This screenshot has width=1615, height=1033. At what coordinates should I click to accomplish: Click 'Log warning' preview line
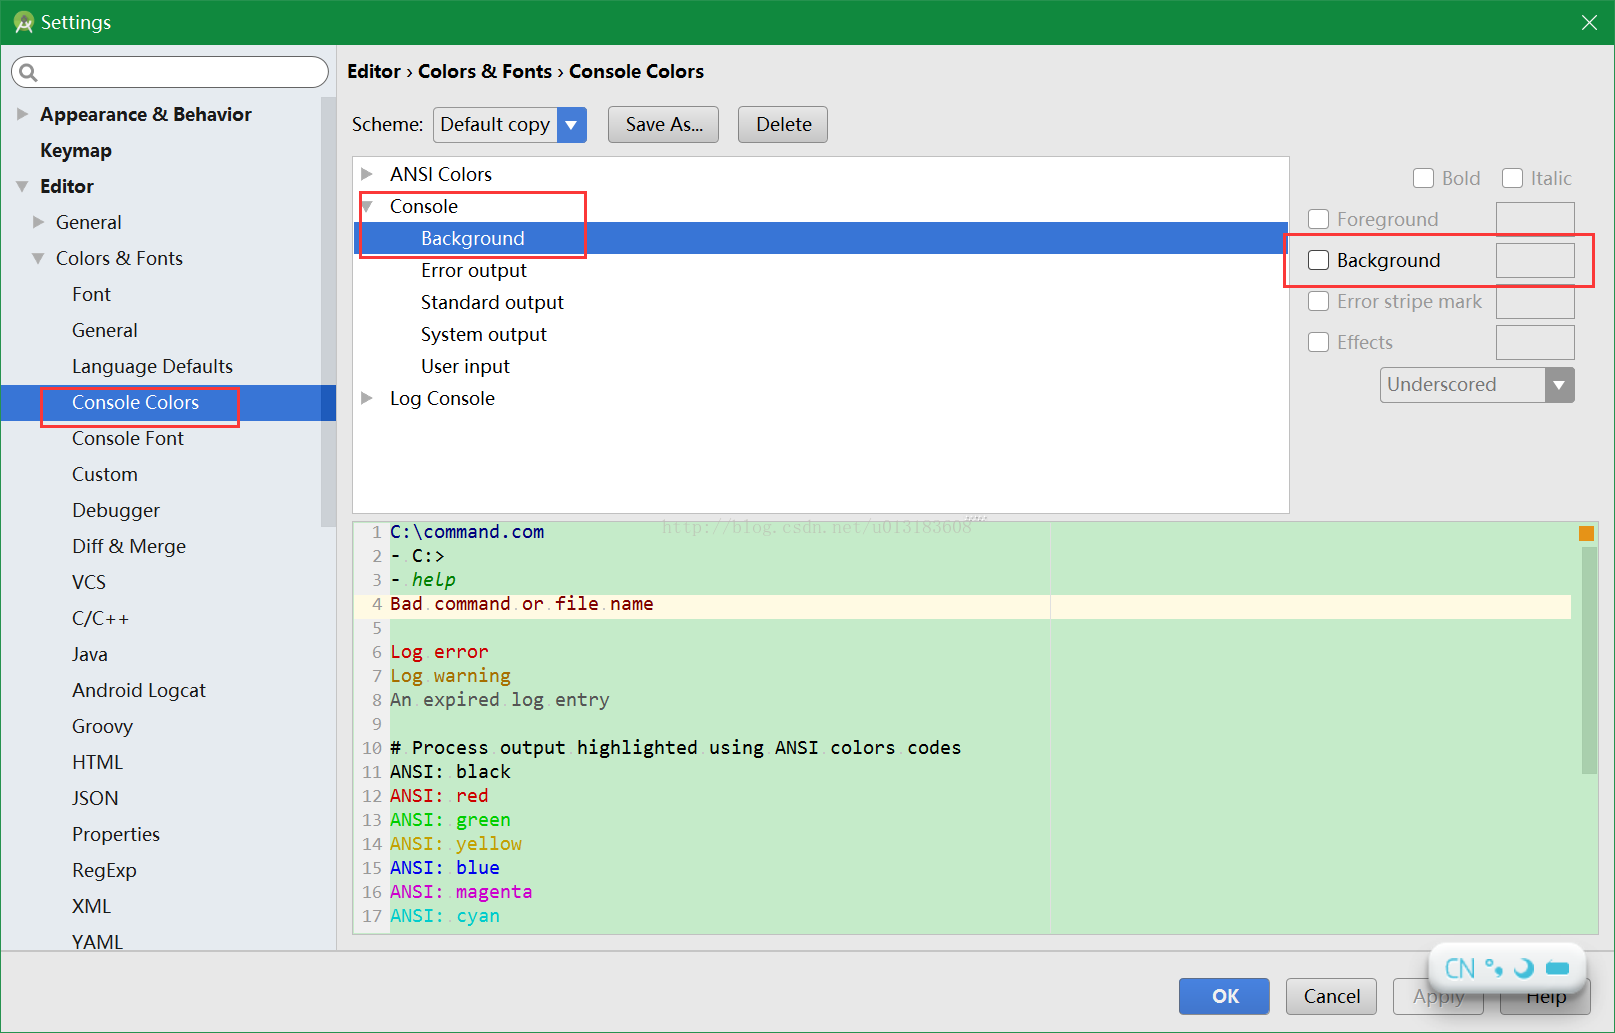(450, 676)
